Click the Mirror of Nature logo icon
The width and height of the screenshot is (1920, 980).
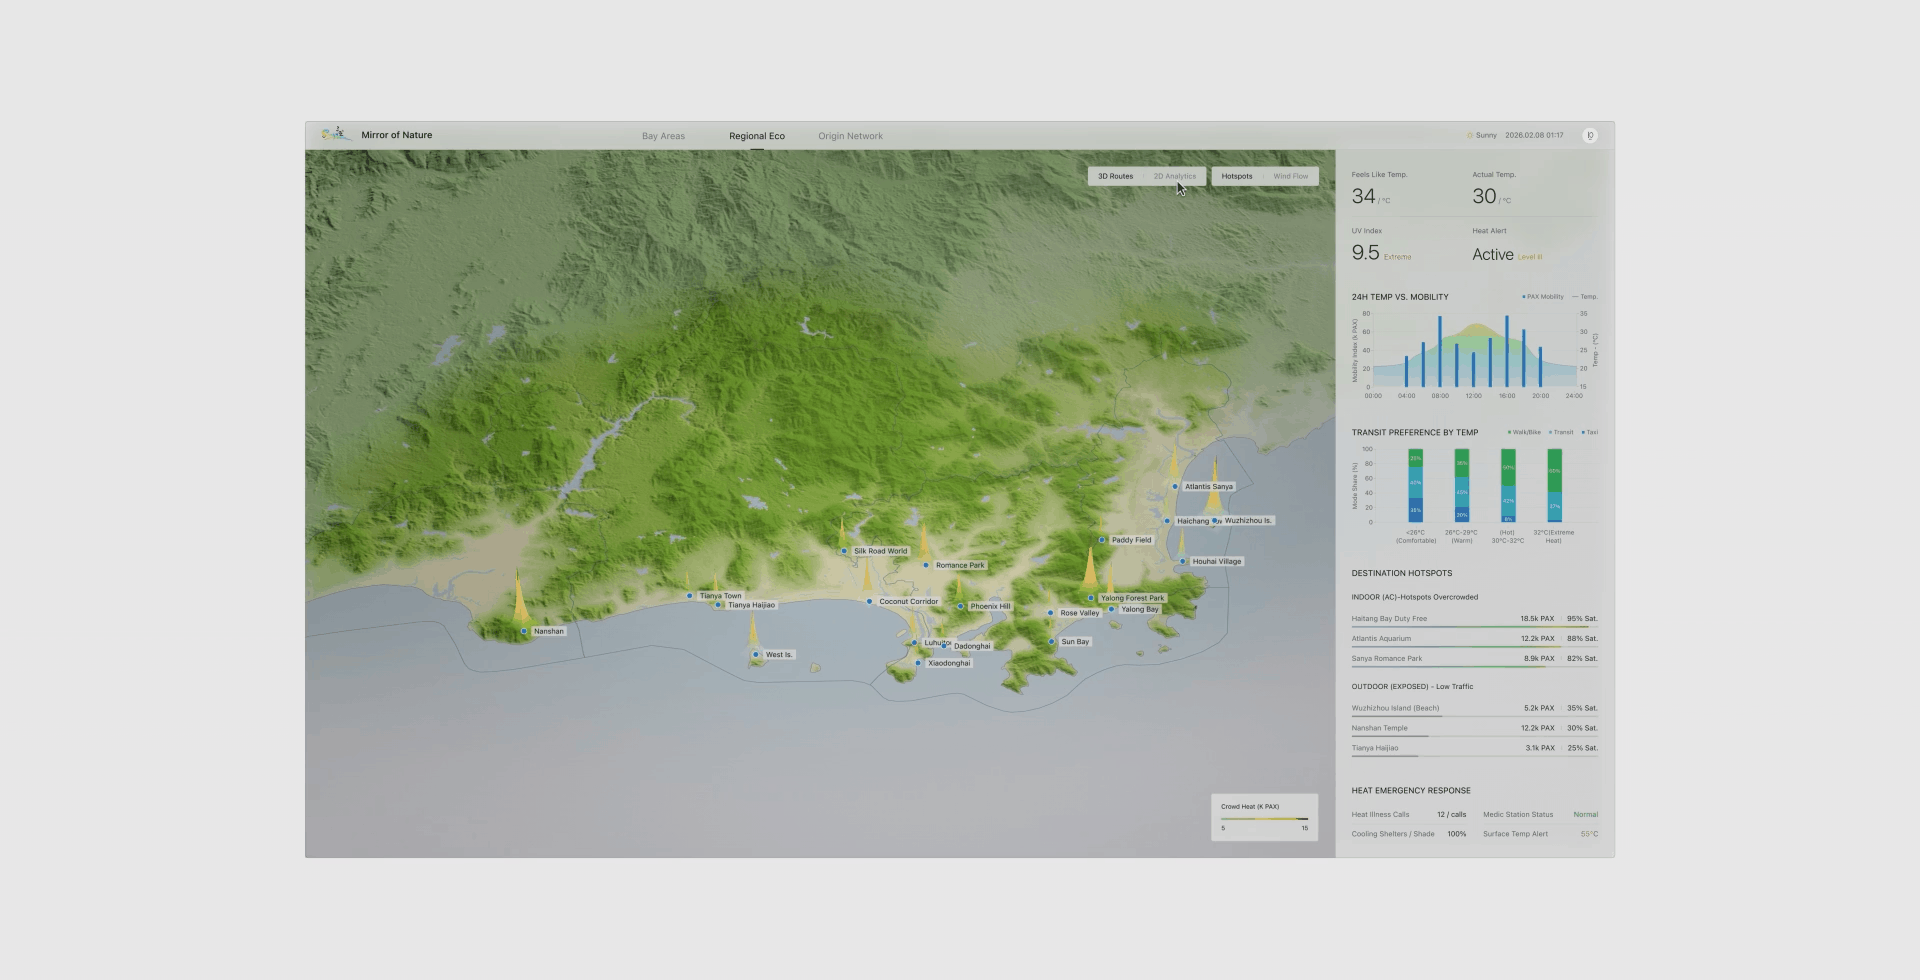[x=335, y=134]
